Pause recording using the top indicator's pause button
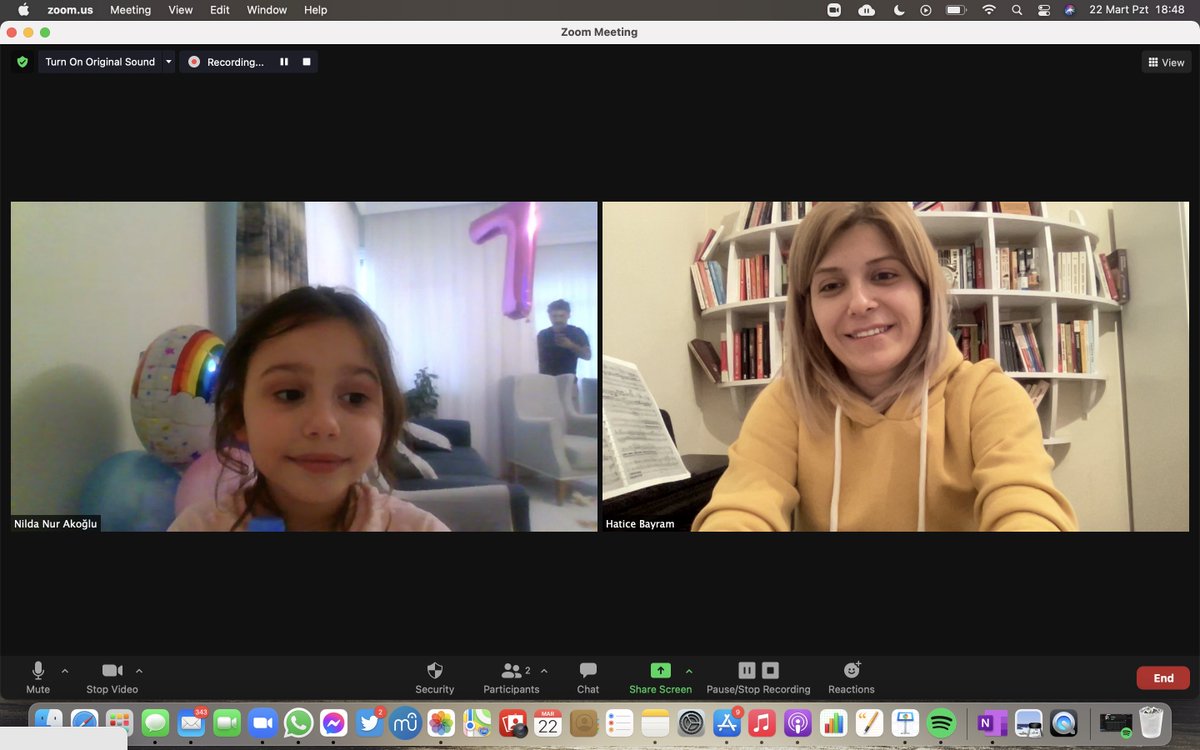 pos(284,62)
